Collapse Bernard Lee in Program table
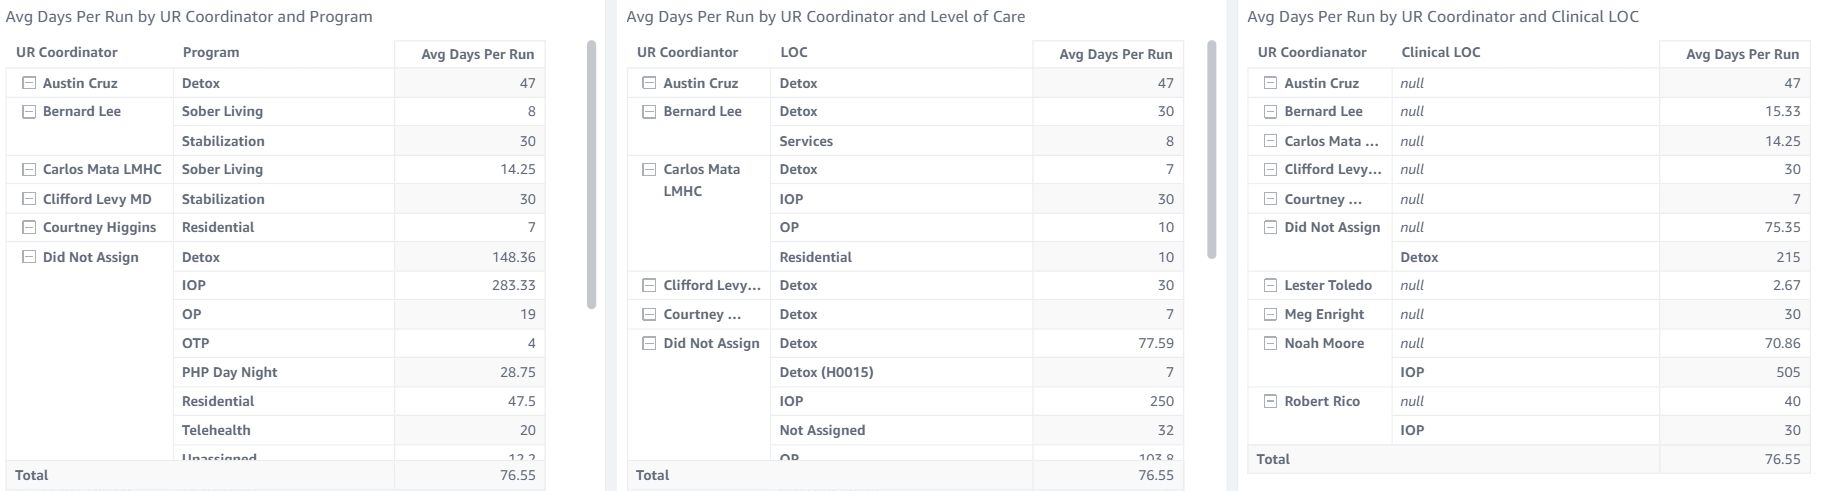Viewport: 1831px width, 491px height. coord(29,111)
